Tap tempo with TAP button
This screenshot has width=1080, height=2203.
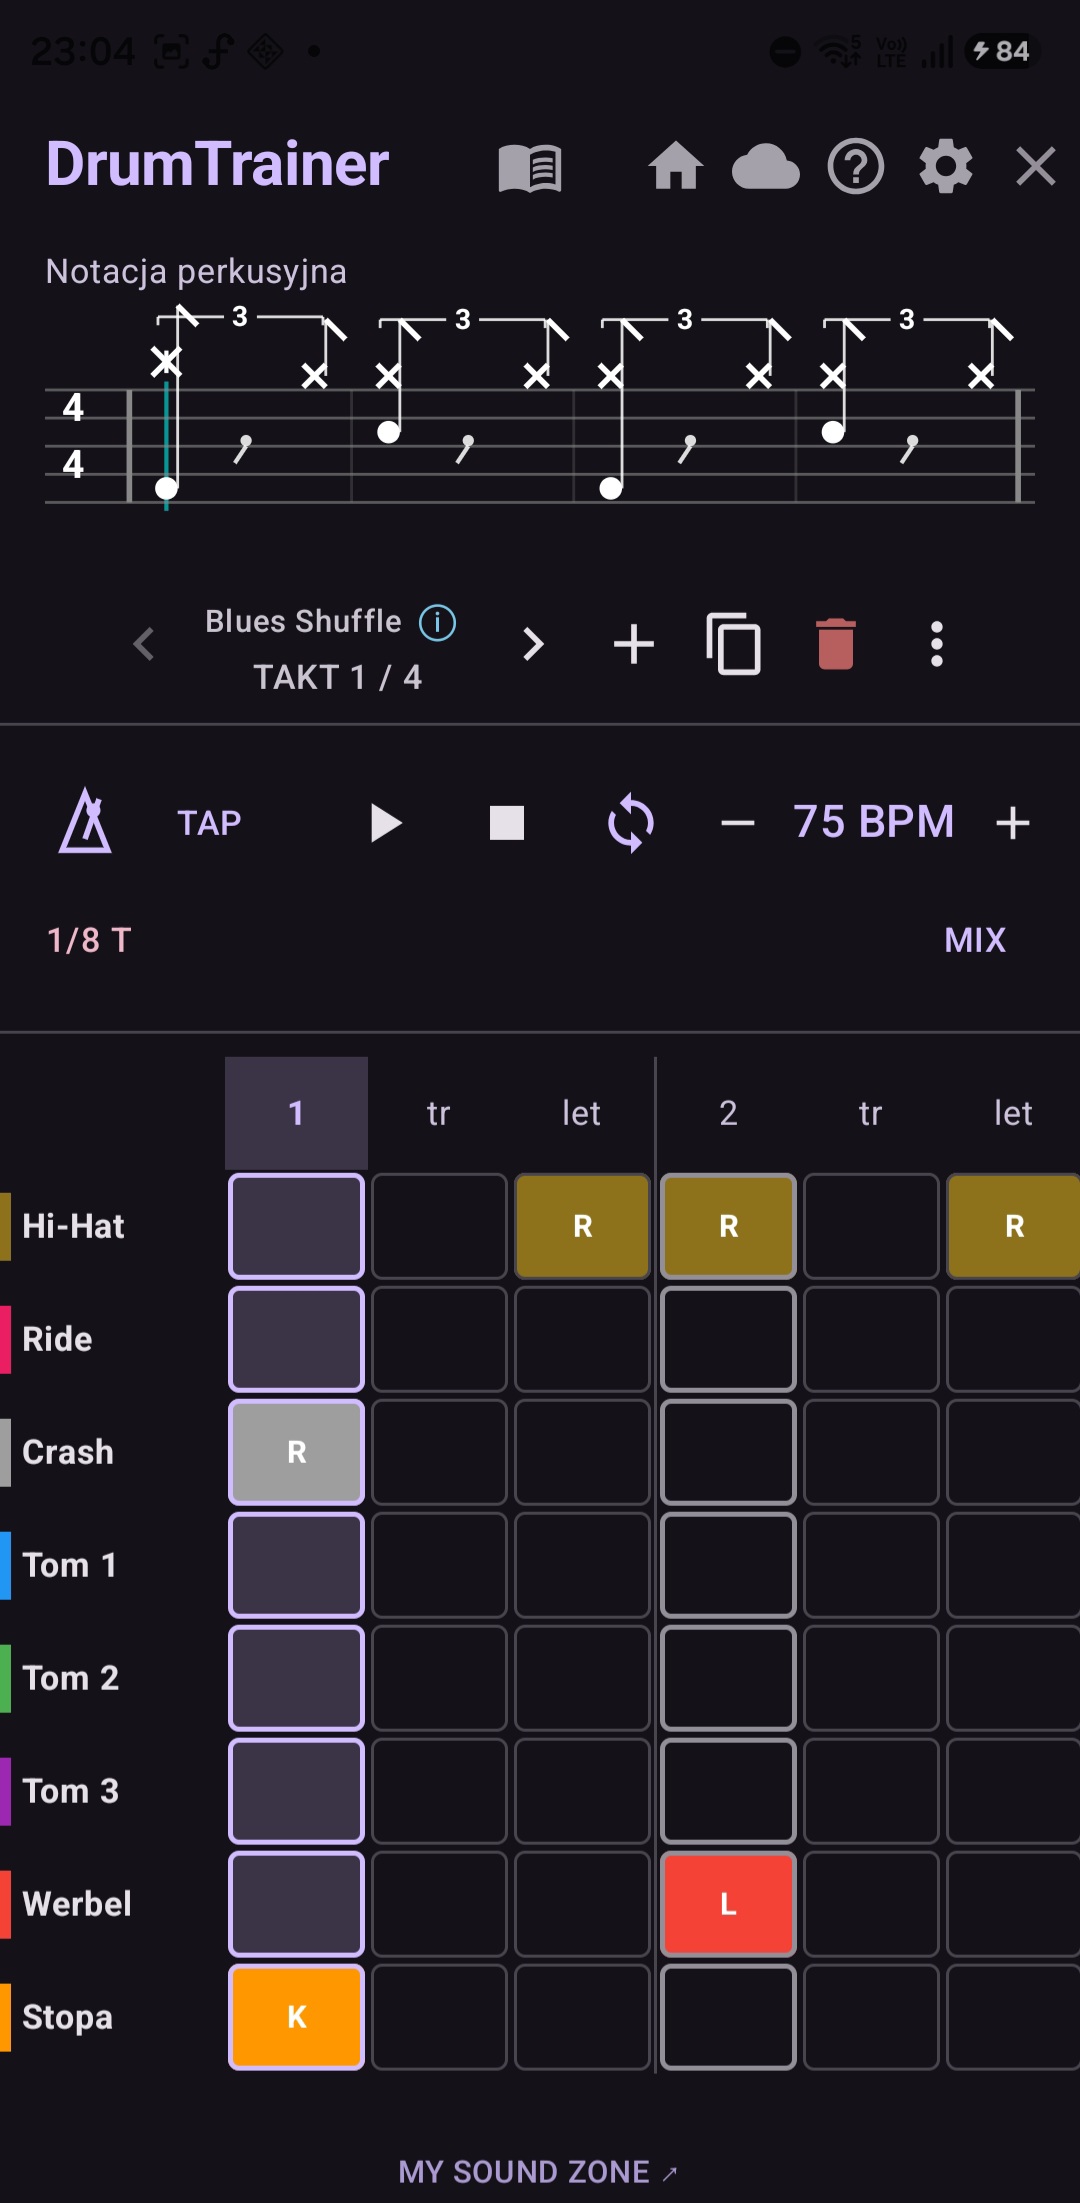point(209,823)
